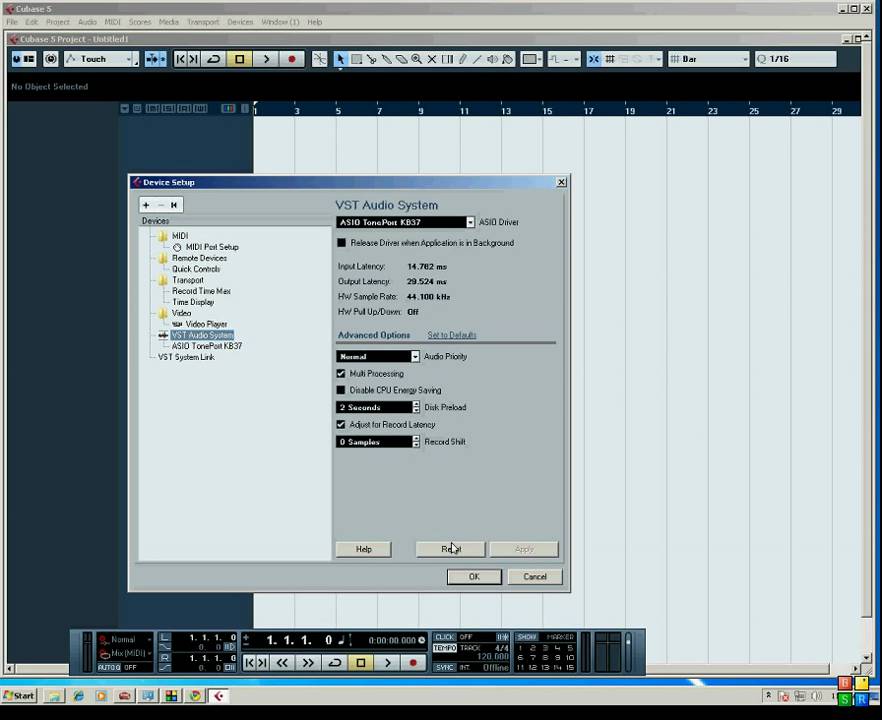The width and height of the screenshot is (882, 720).
Task: Toggle Cycle loop in transport panel
Action: point(335,663)
